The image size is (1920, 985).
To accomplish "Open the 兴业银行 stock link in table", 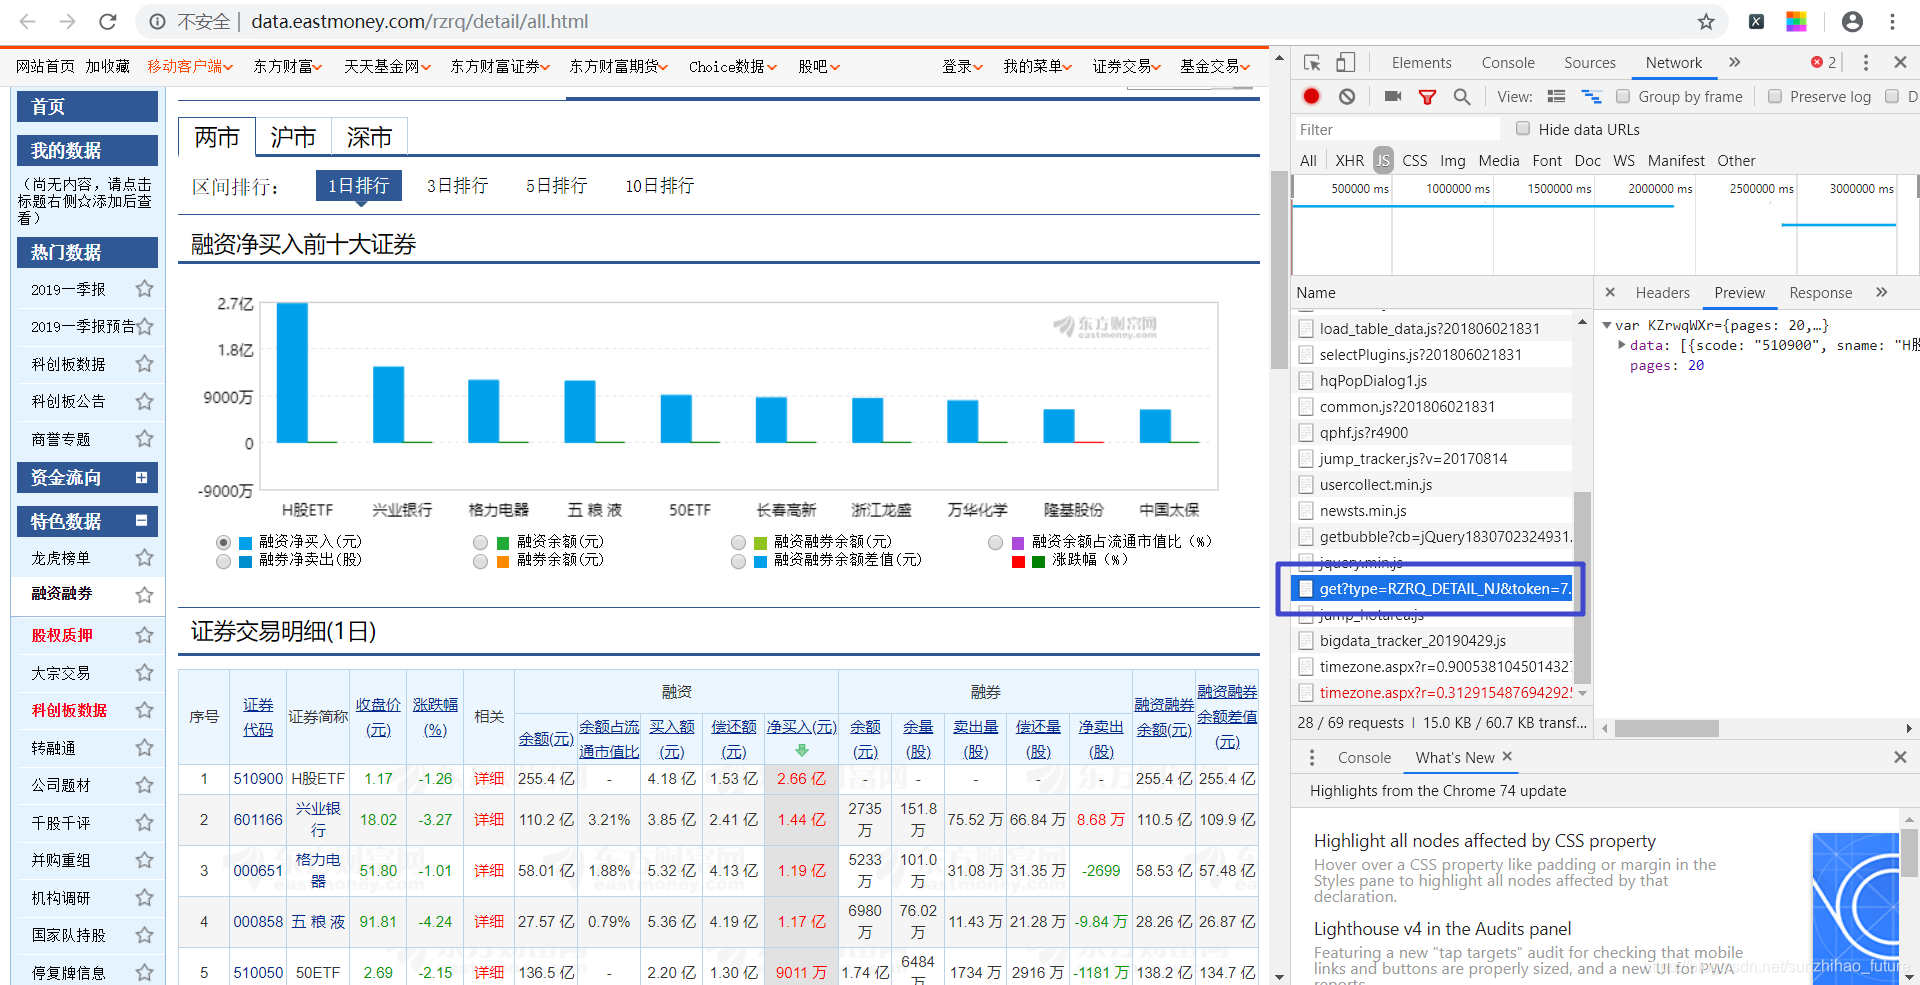I will click(318, 820).
